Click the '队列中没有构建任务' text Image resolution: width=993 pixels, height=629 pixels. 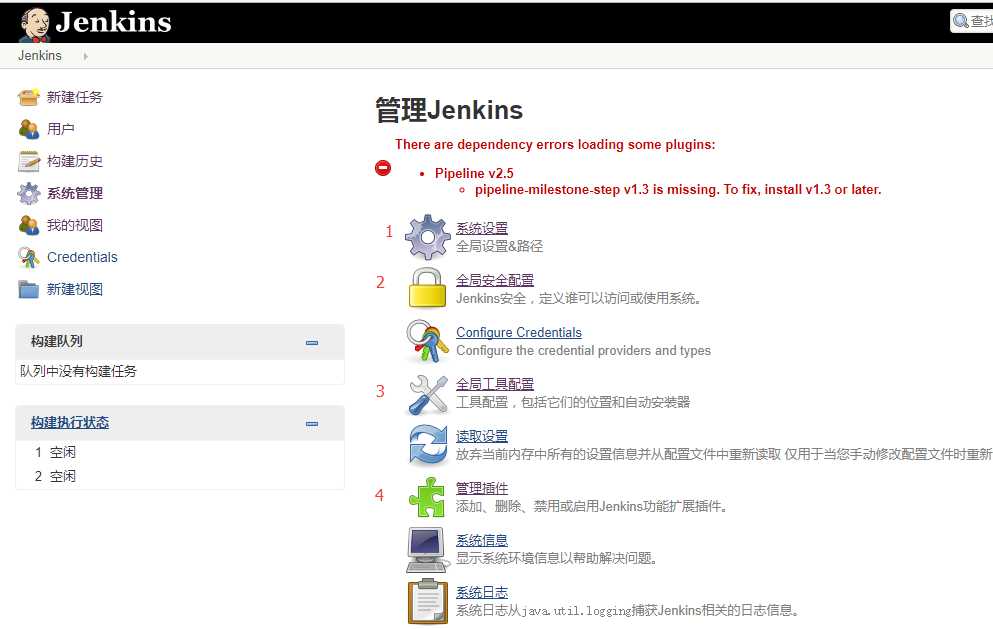pyautogui.click(x=78, y=371)
